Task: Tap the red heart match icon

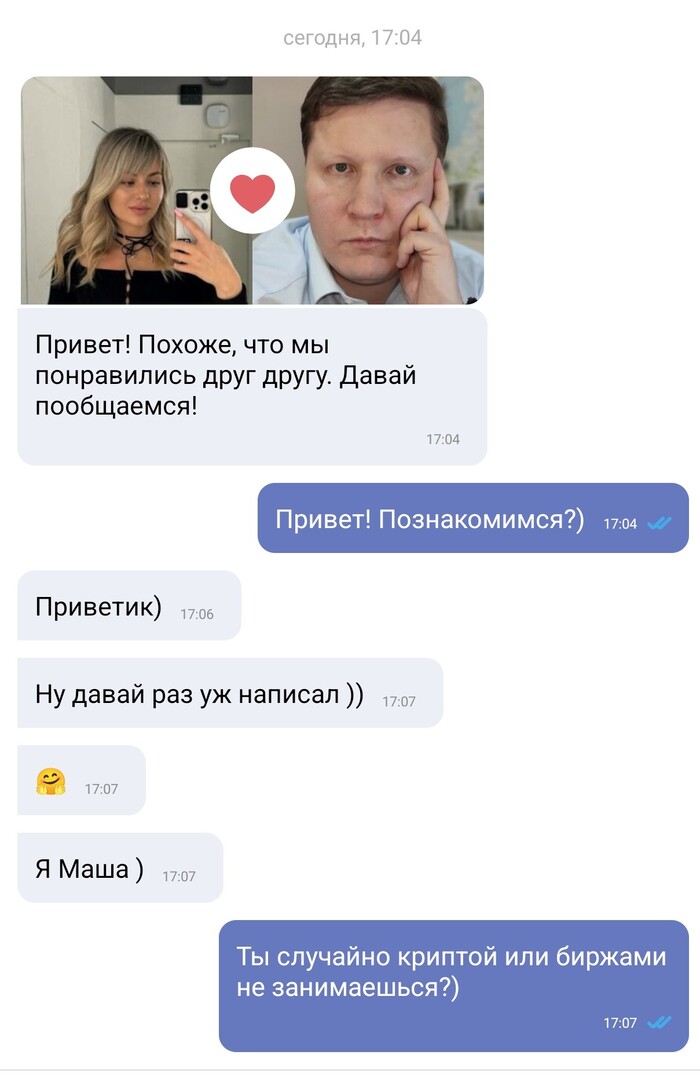Action: 252,191
